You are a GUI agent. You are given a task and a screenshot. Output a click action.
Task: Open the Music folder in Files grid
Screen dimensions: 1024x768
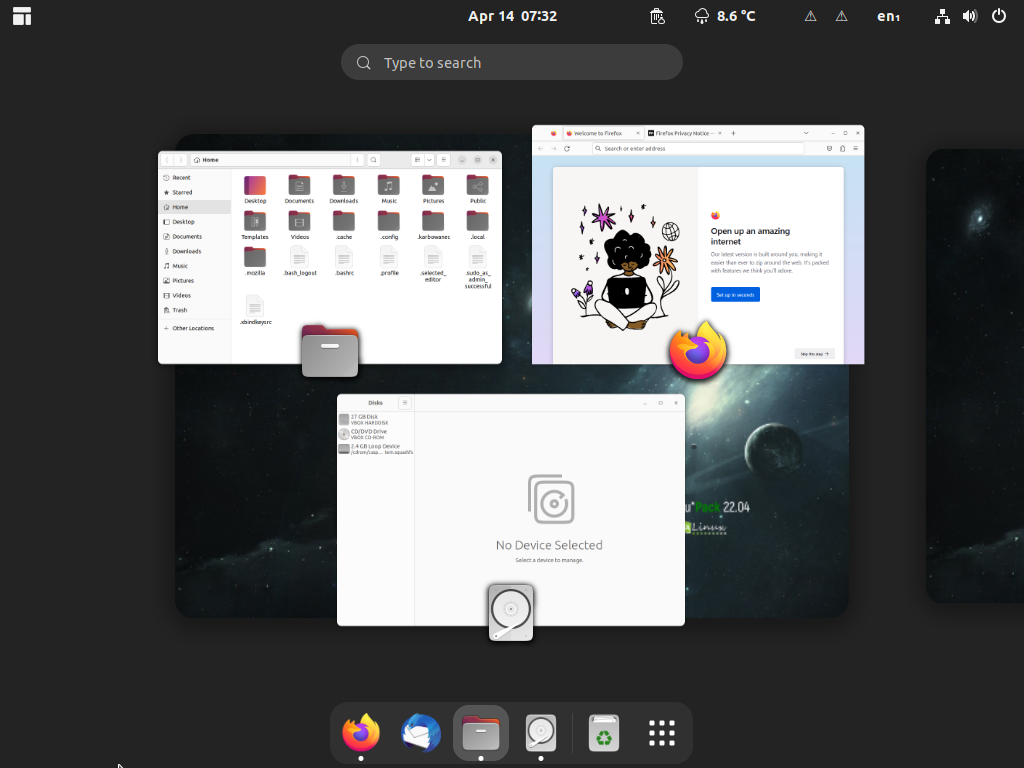pos(389,189)
